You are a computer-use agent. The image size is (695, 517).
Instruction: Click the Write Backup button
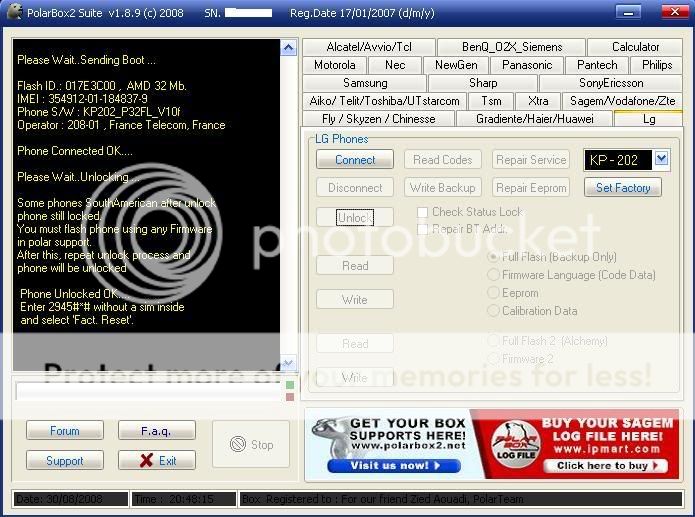pos(442,188)
